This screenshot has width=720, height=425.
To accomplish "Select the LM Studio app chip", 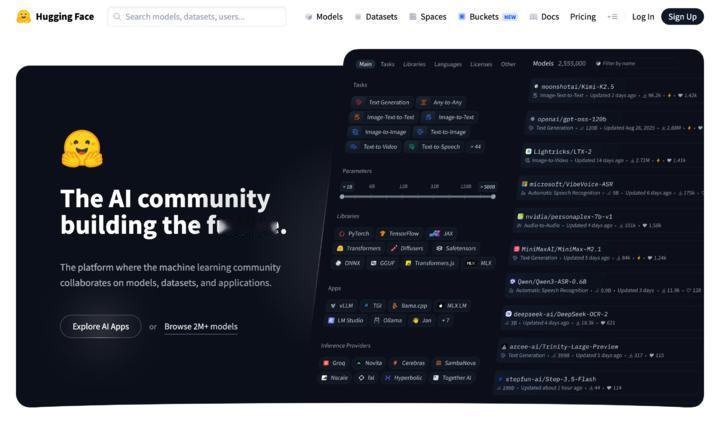I will pyautogui.click(x=345, y=320).
